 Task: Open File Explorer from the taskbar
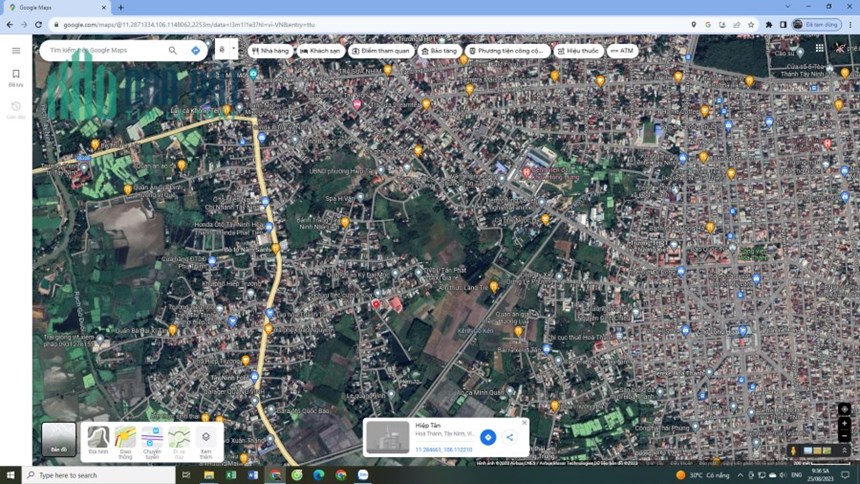click(209, 475)
